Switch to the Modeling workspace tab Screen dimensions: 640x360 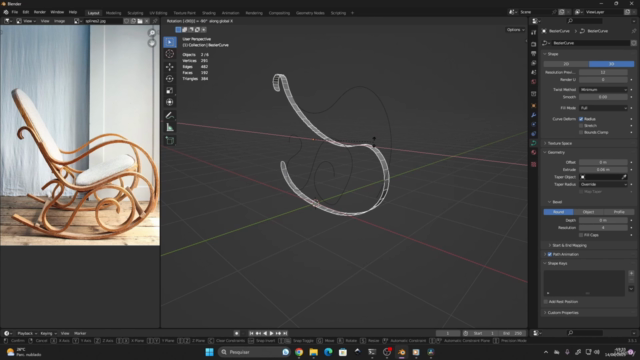[113, 13]
